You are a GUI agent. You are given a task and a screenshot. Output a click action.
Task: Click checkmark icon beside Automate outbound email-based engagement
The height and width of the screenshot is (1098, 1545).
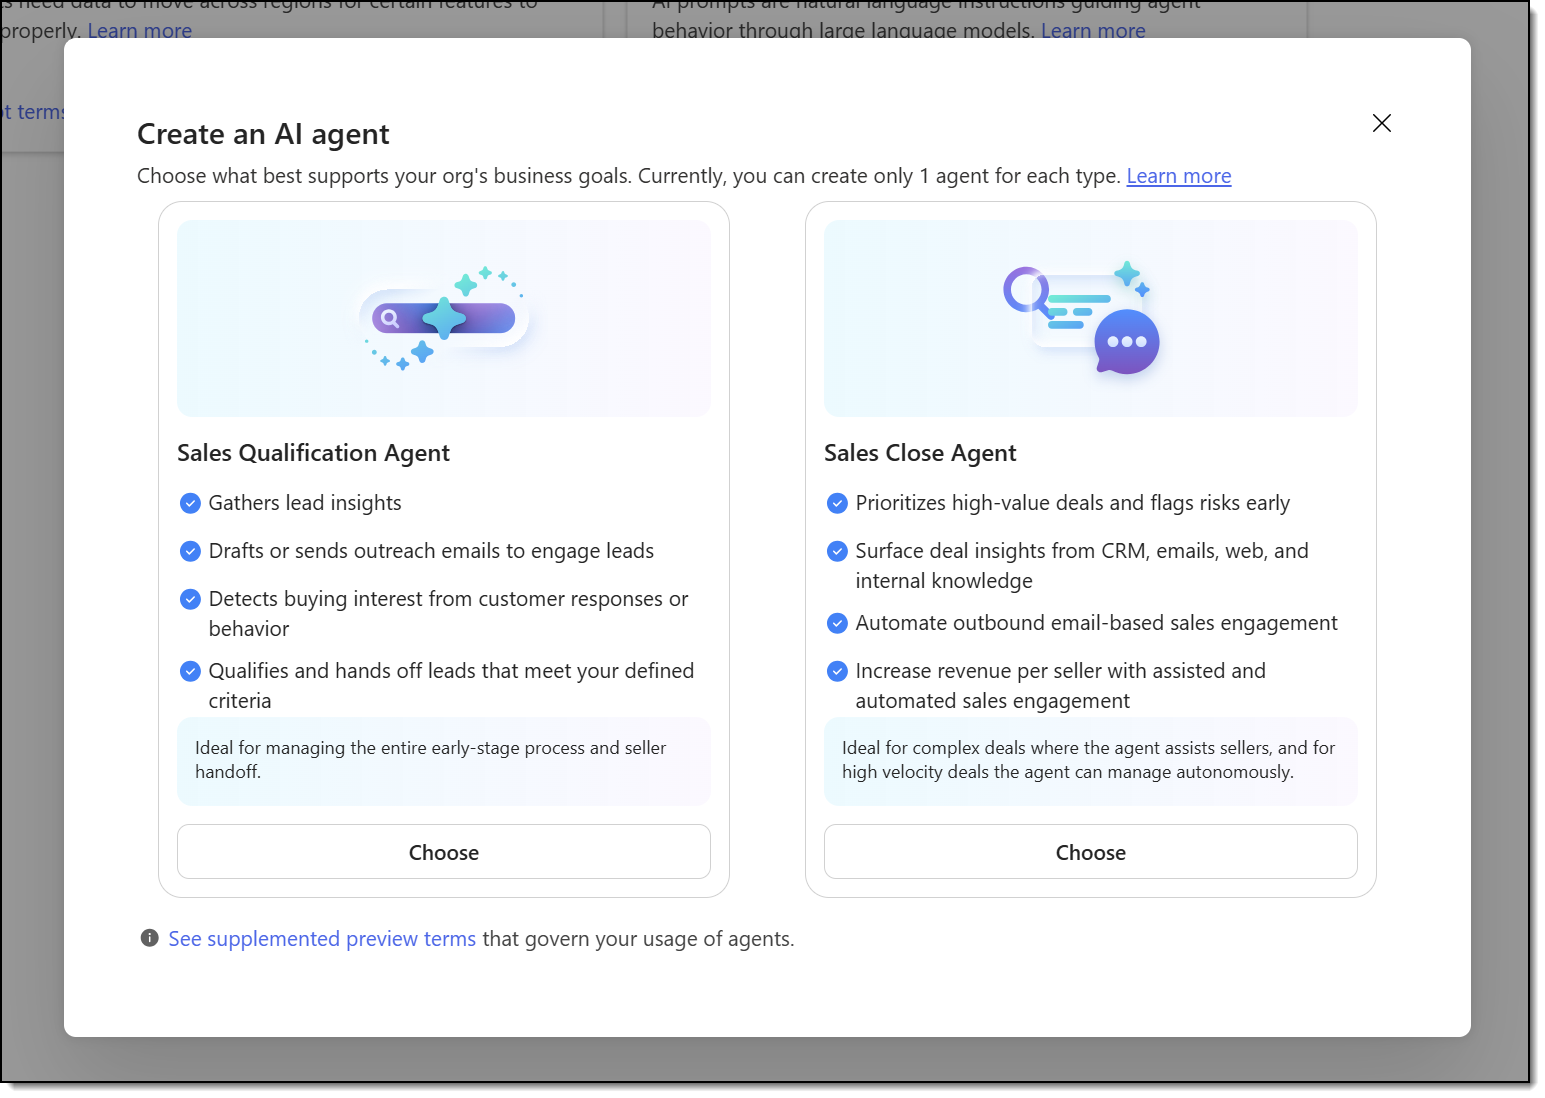(837, 623)
